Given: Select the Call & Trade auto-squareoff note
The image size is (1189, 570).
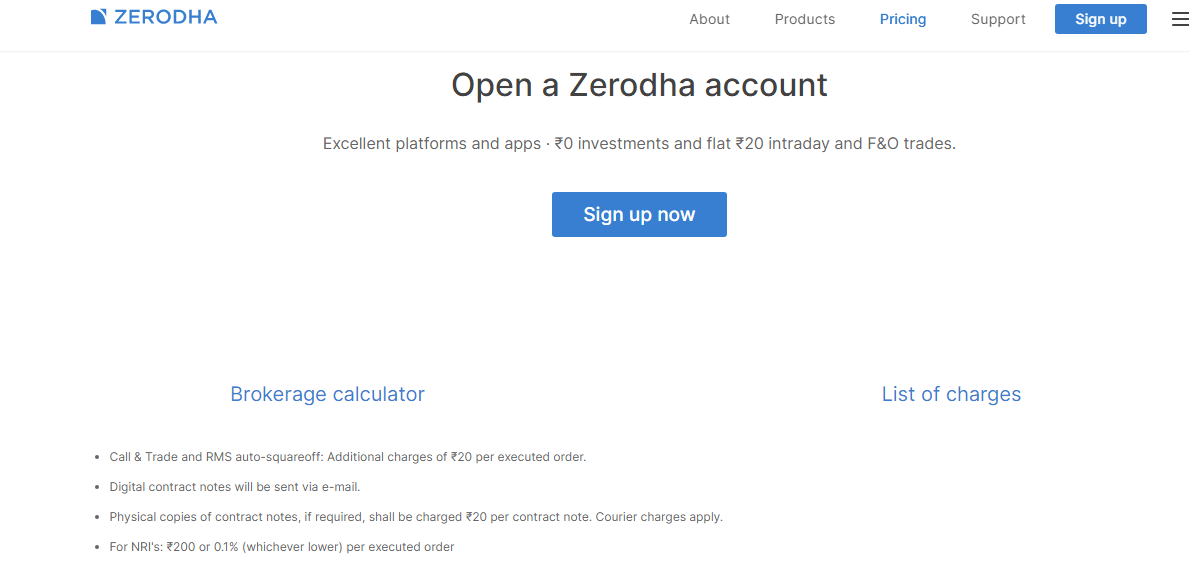Looking at the screenshot, I should pos(348,457).
